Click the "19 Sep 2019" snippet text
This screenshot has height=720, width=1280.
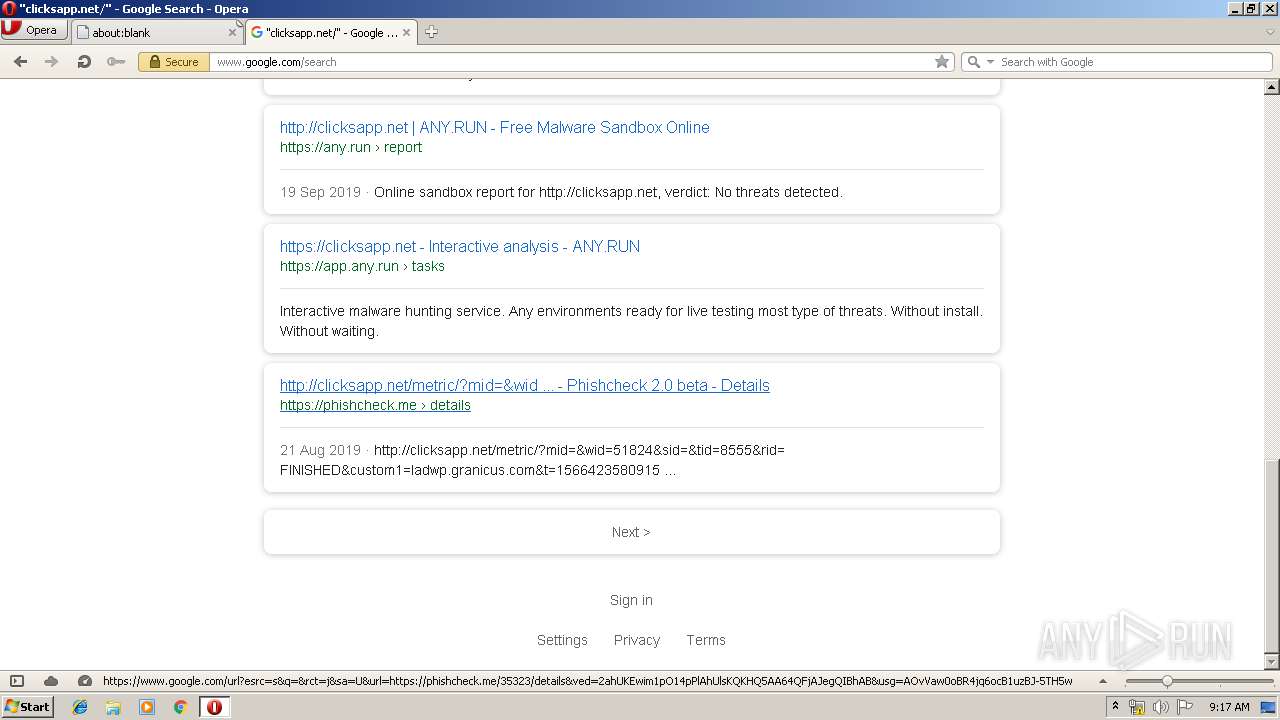320,192
